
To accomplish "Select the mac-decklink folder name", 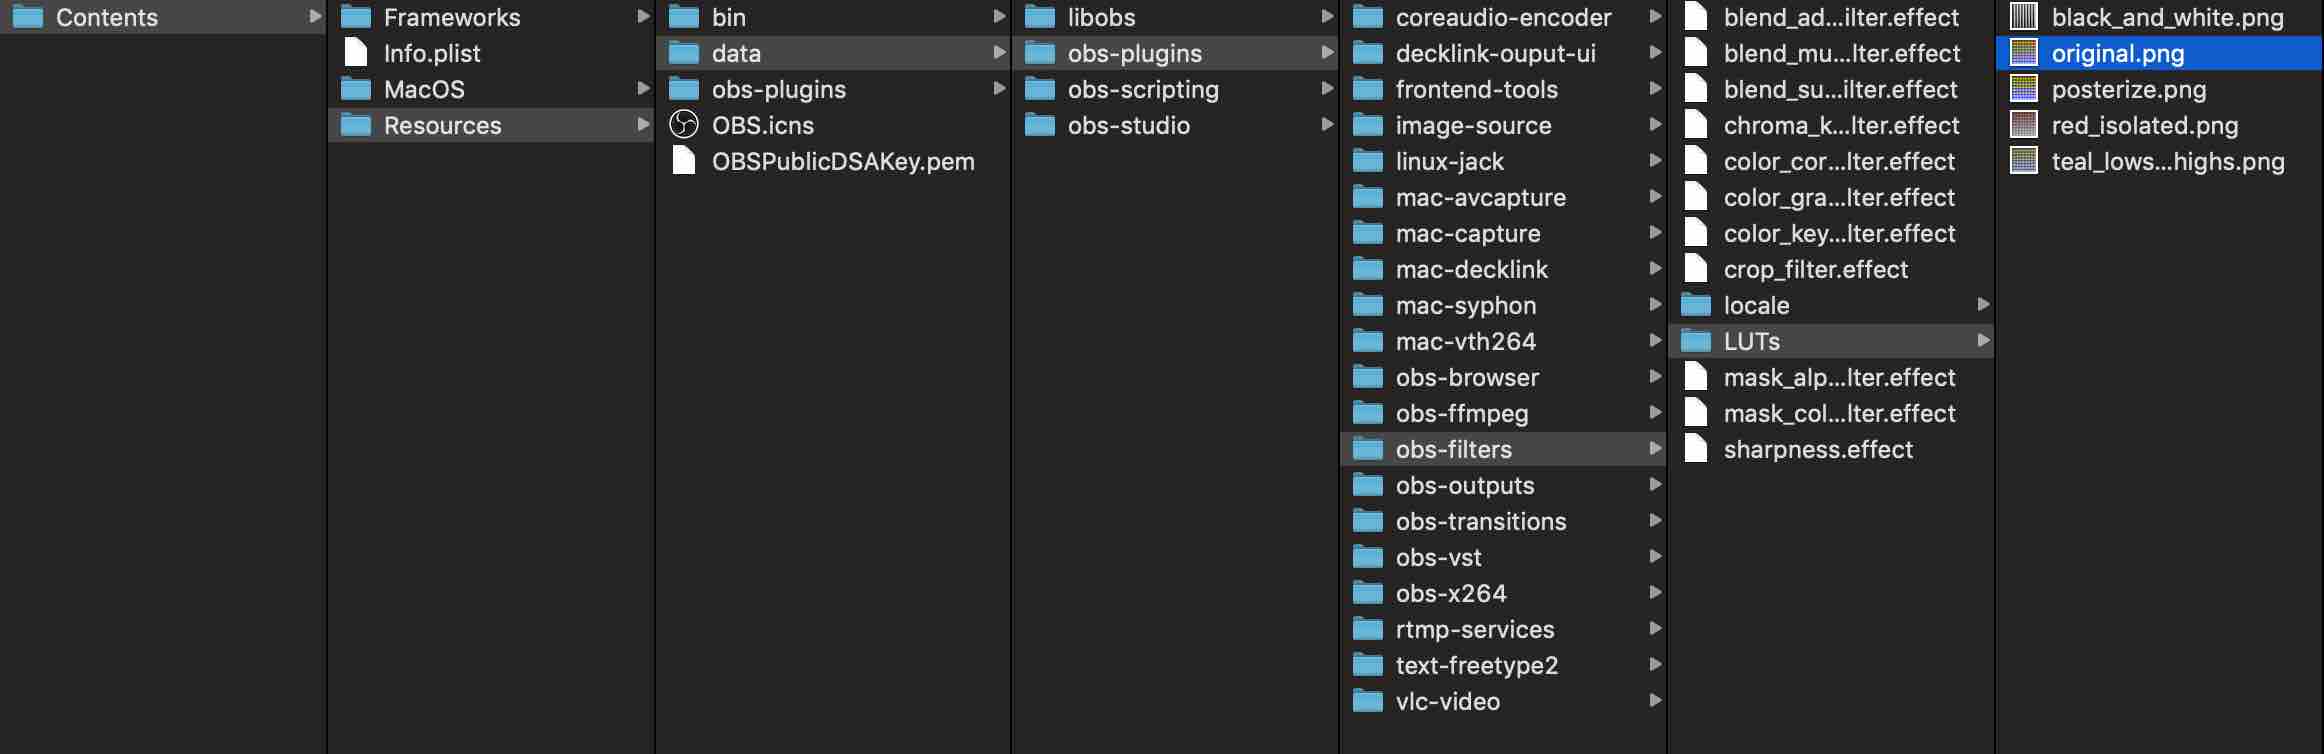I will (1471, 270).
